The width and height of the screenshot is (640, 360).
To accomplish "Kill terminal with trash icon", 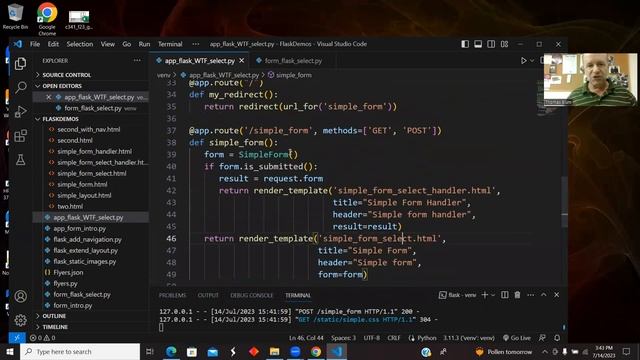I will click(517, 295).
